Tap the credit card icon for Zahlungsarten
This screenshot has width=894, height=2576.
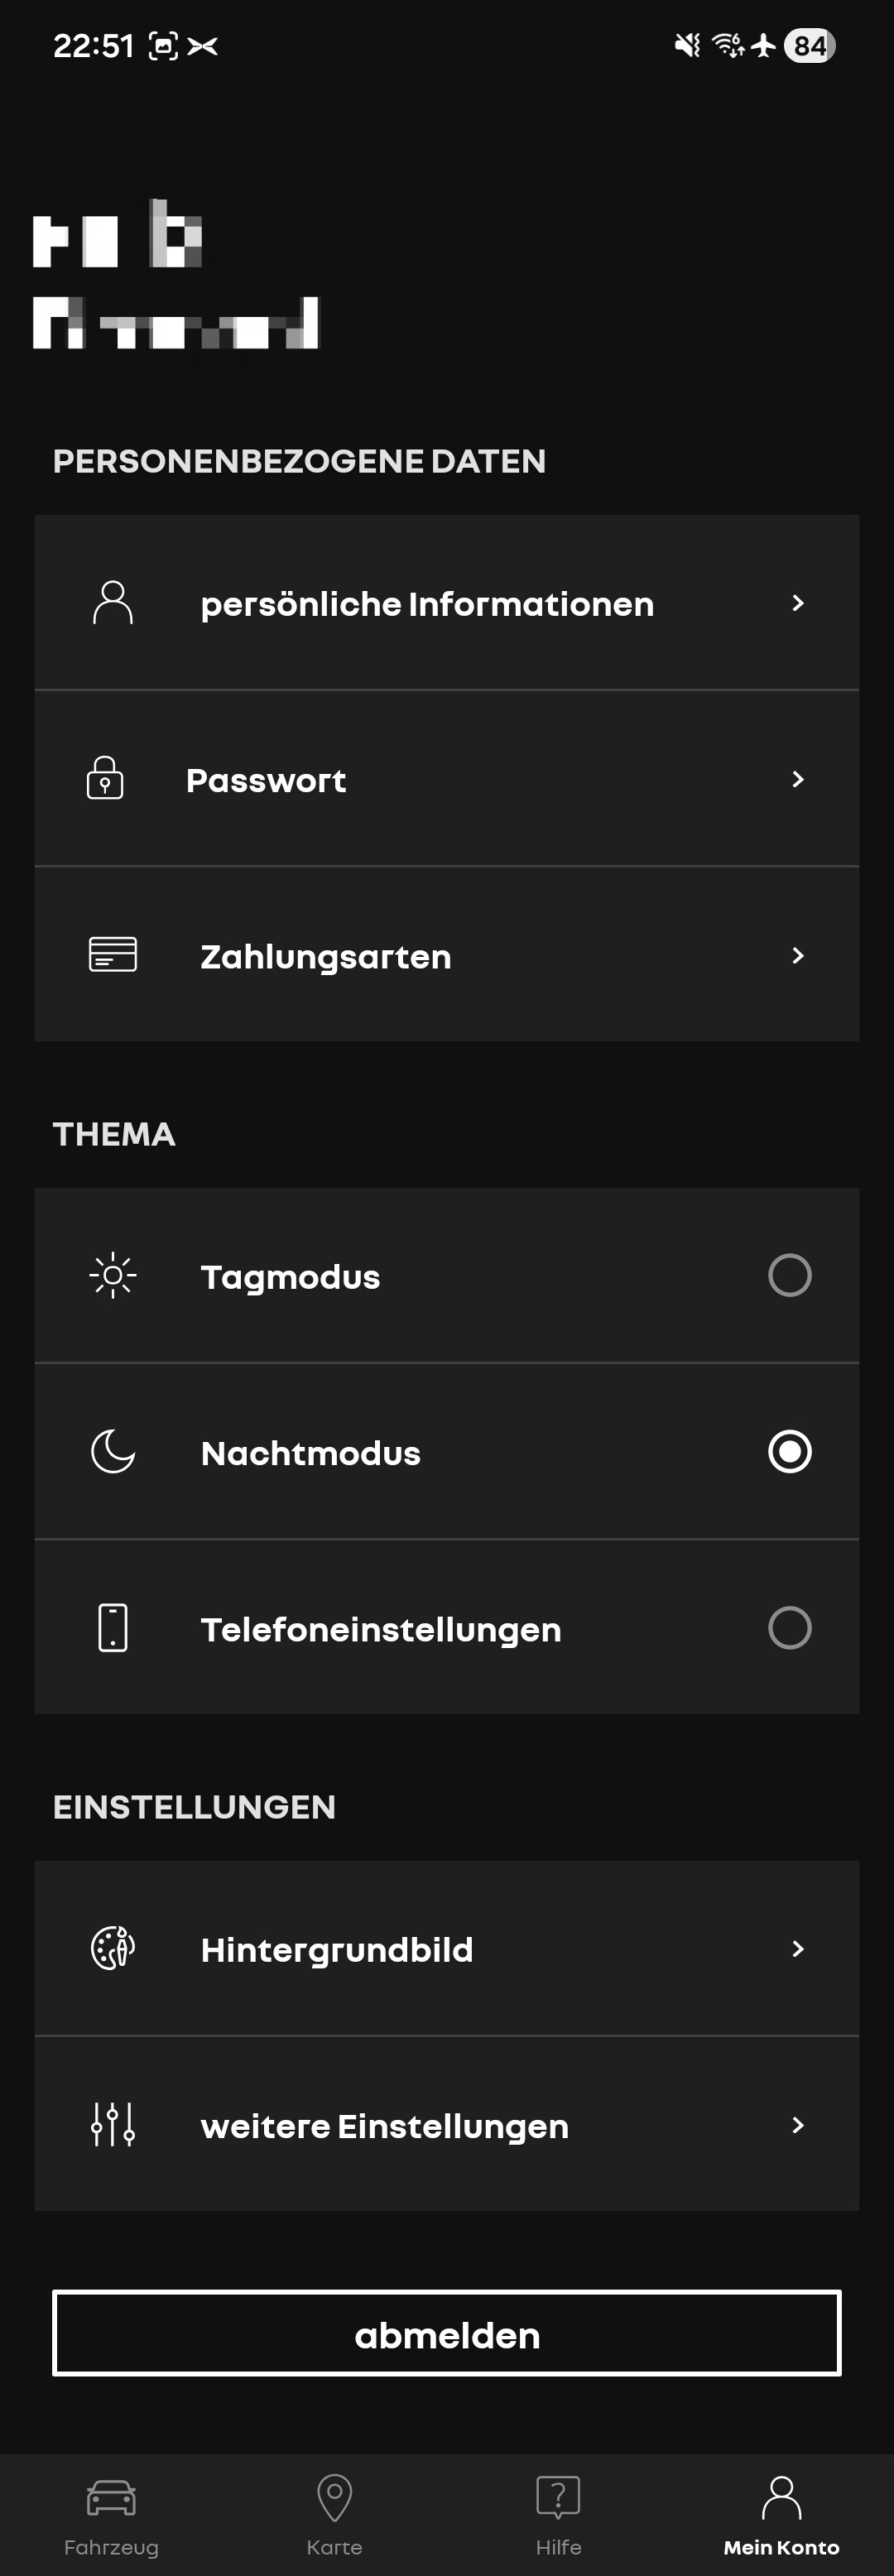click(x=113, y=955)
